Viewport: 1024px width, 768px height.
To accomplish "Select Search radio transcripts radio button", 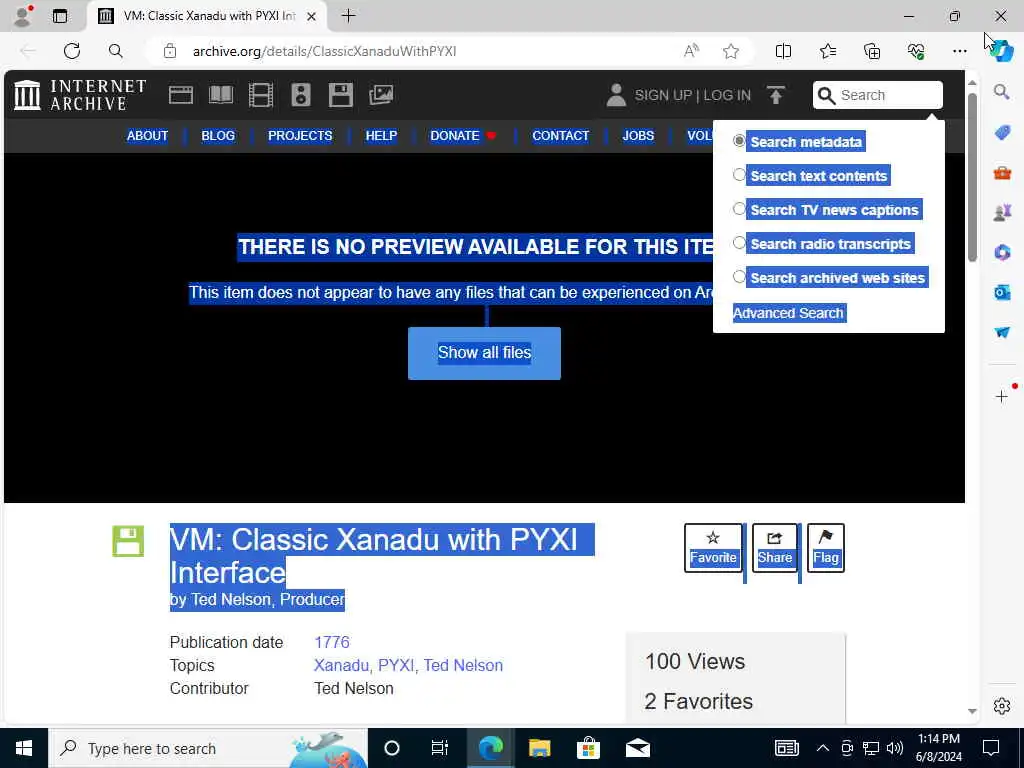I will pos(739,243).
